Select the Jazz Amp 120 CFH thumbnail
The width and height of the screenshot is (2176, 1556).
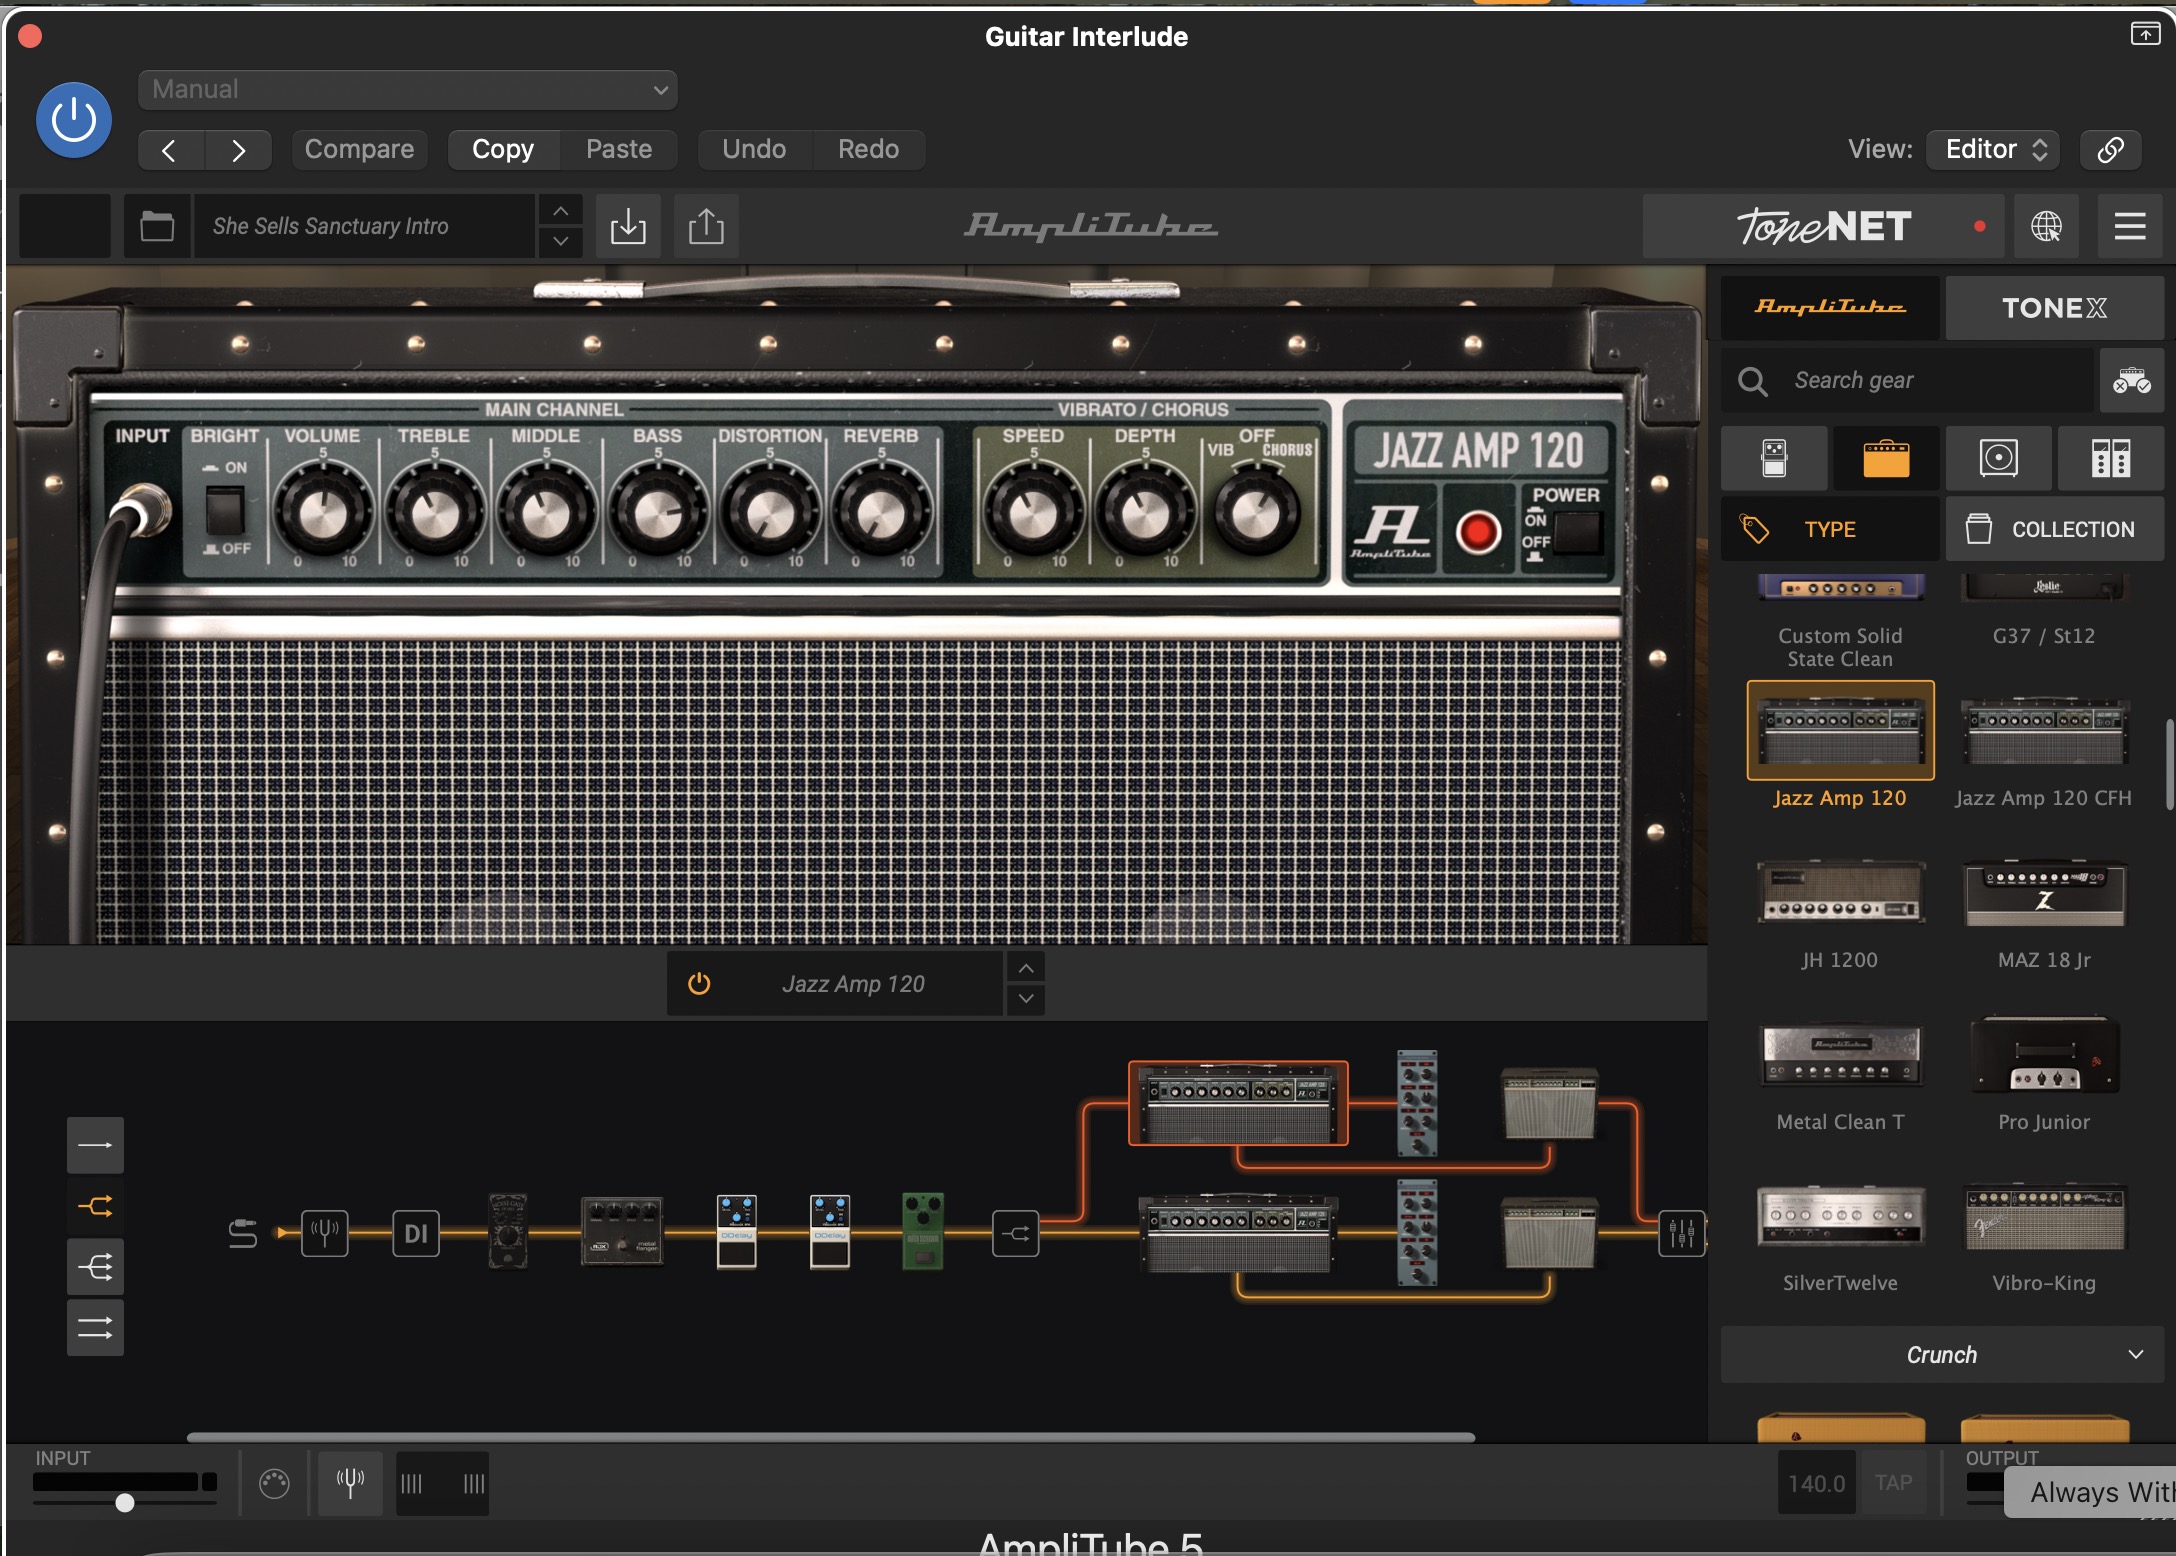click(2044, 731)
